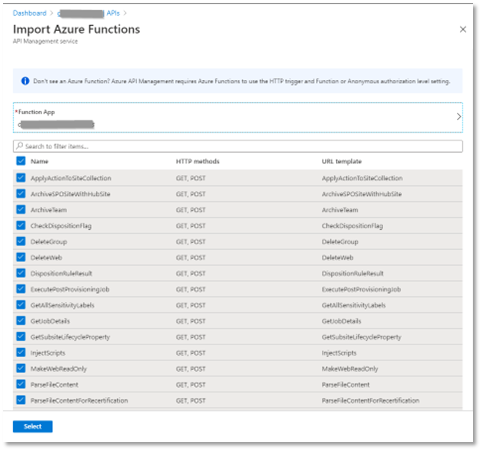Uncheck the GetSubsiteLifecycleProperty checkbox

click(x=21, y=337)
